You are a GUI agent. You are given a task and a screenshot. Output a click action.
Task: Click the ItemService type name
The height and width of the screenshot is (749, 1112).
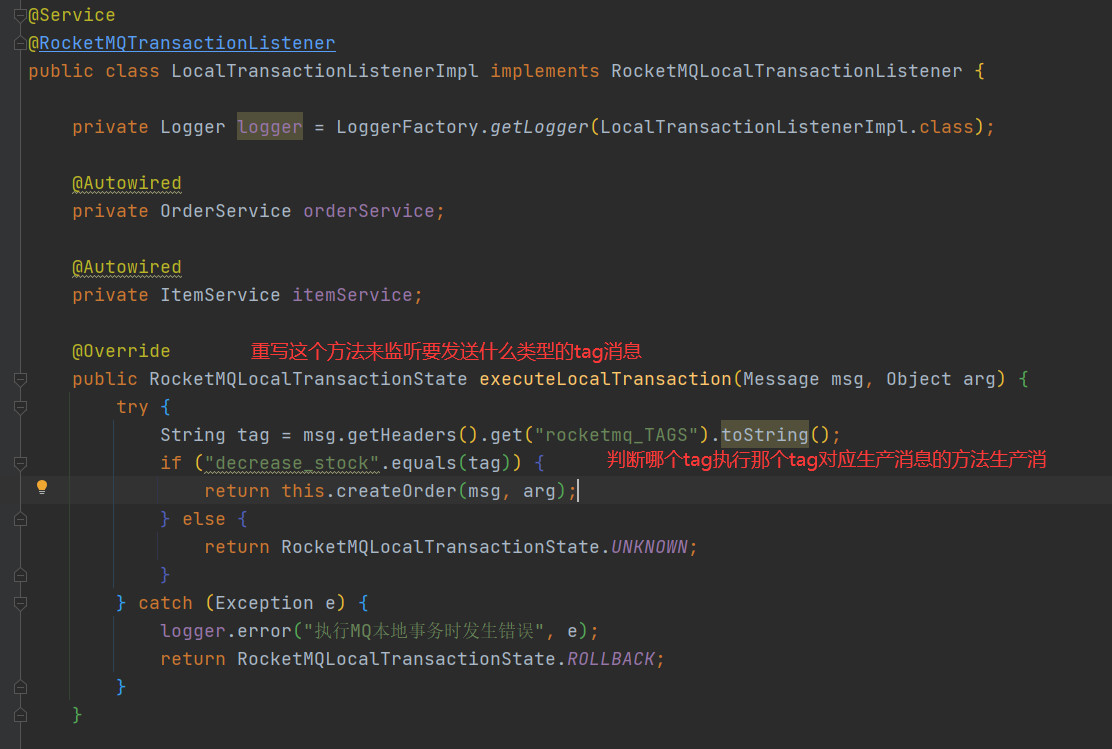220,295
